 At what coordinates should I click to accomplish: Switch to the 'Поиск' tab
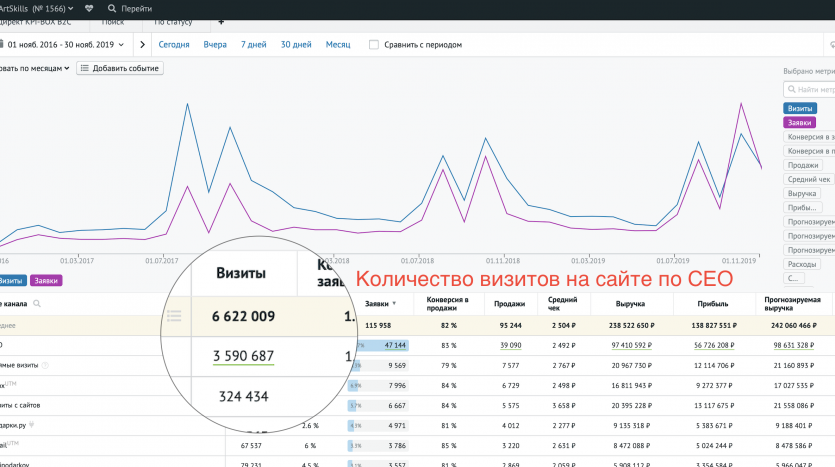pos(113,21)
